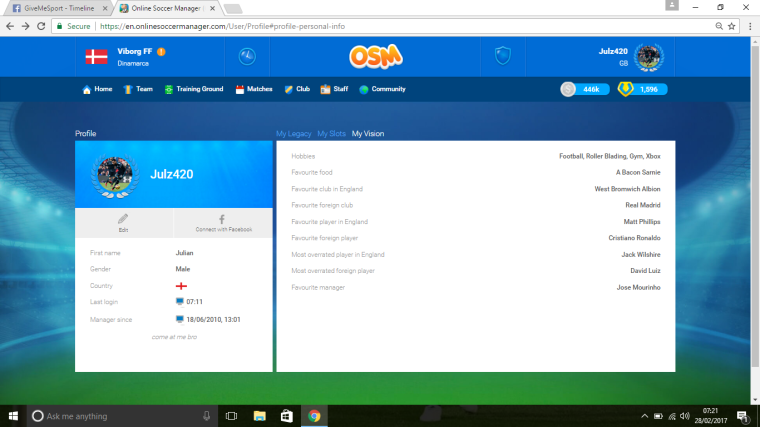Image resolution: width=760 pixels, height=427 pixels.
Task: Click the 446k club funds balance
Action: (591, 89)
